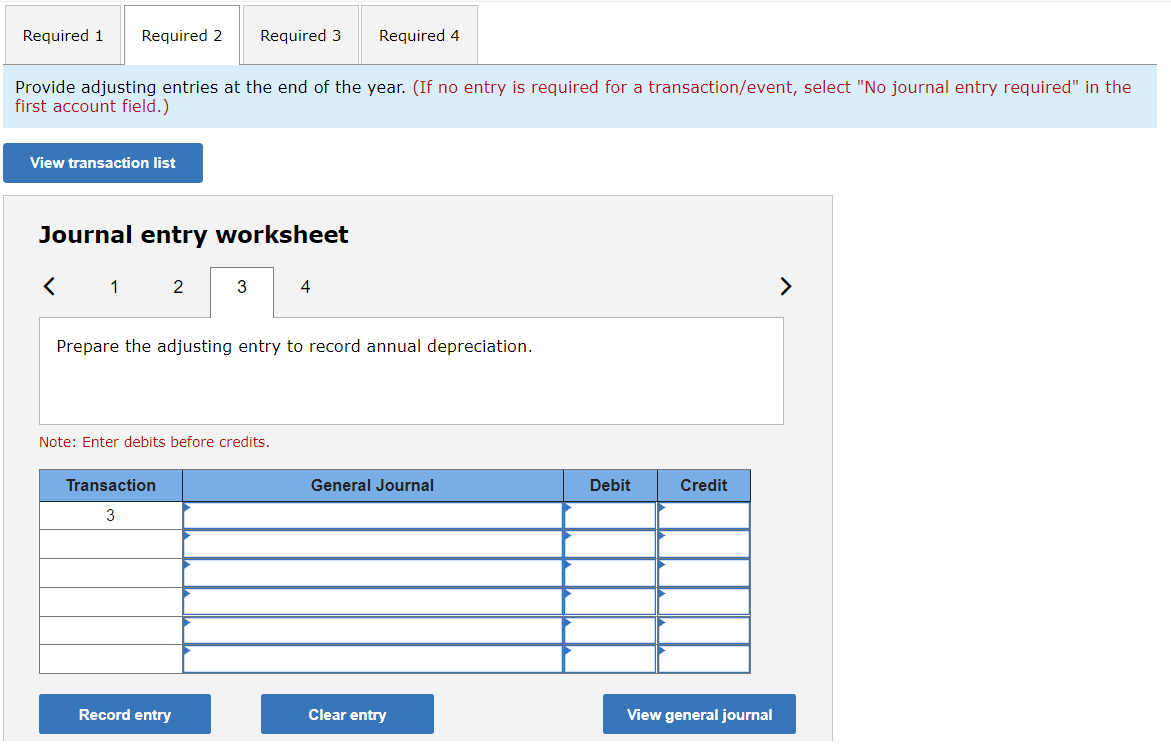The image size is (1171, 752).
Task: Click the Credit field in fifth row
Action: 703,630
